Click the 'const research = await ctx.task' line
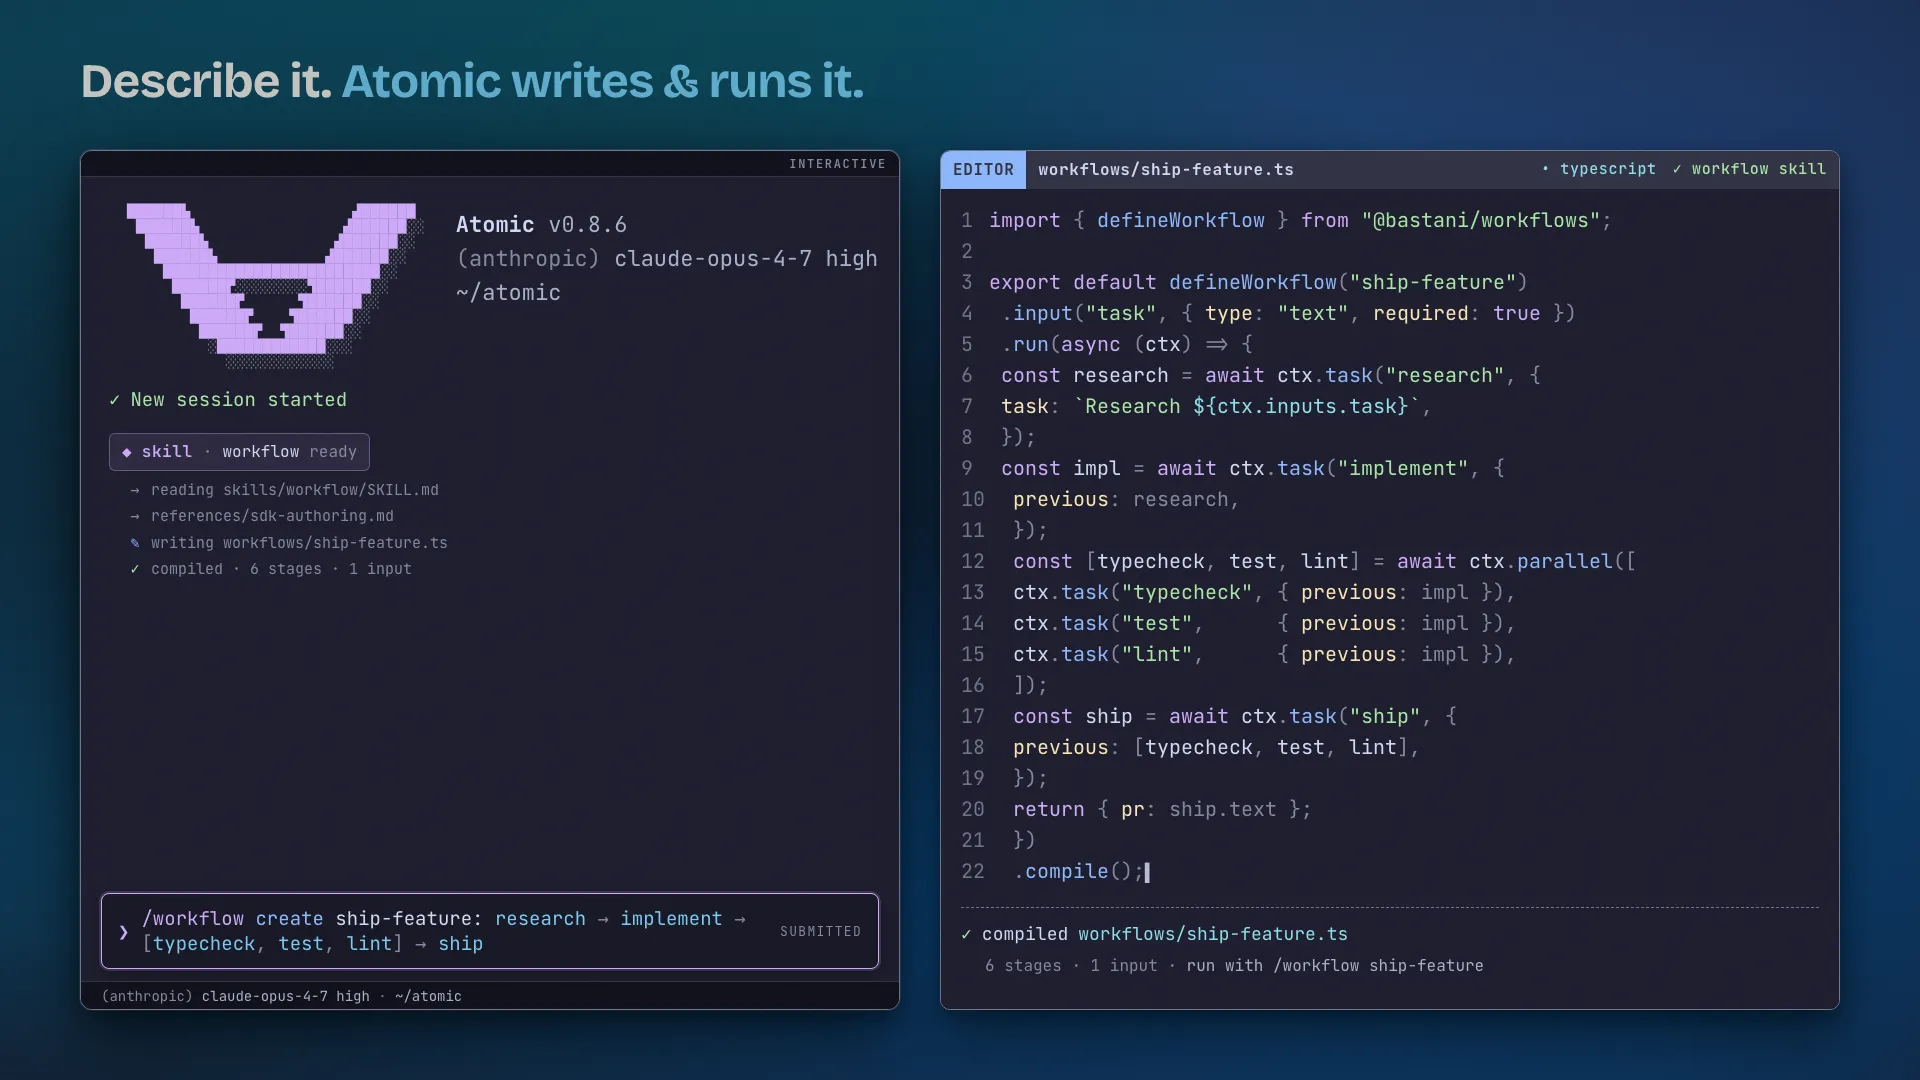This screenshot has height=1080, width=1920. [1271, 376]
